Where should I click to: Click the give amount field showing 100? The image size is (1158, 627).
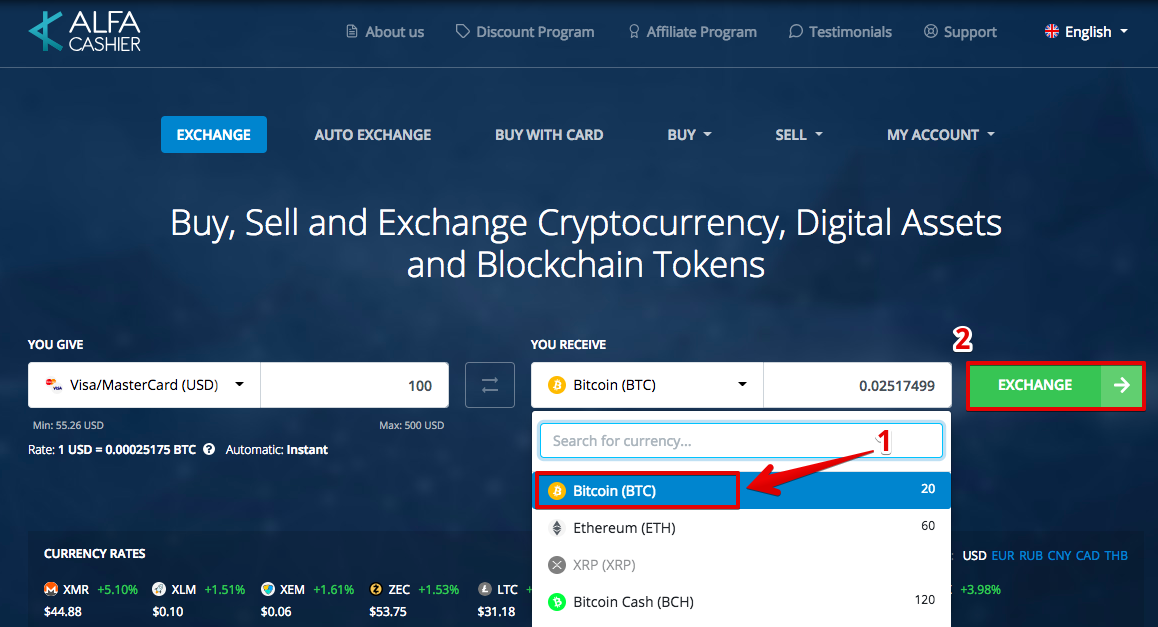[x=354, y=385]
